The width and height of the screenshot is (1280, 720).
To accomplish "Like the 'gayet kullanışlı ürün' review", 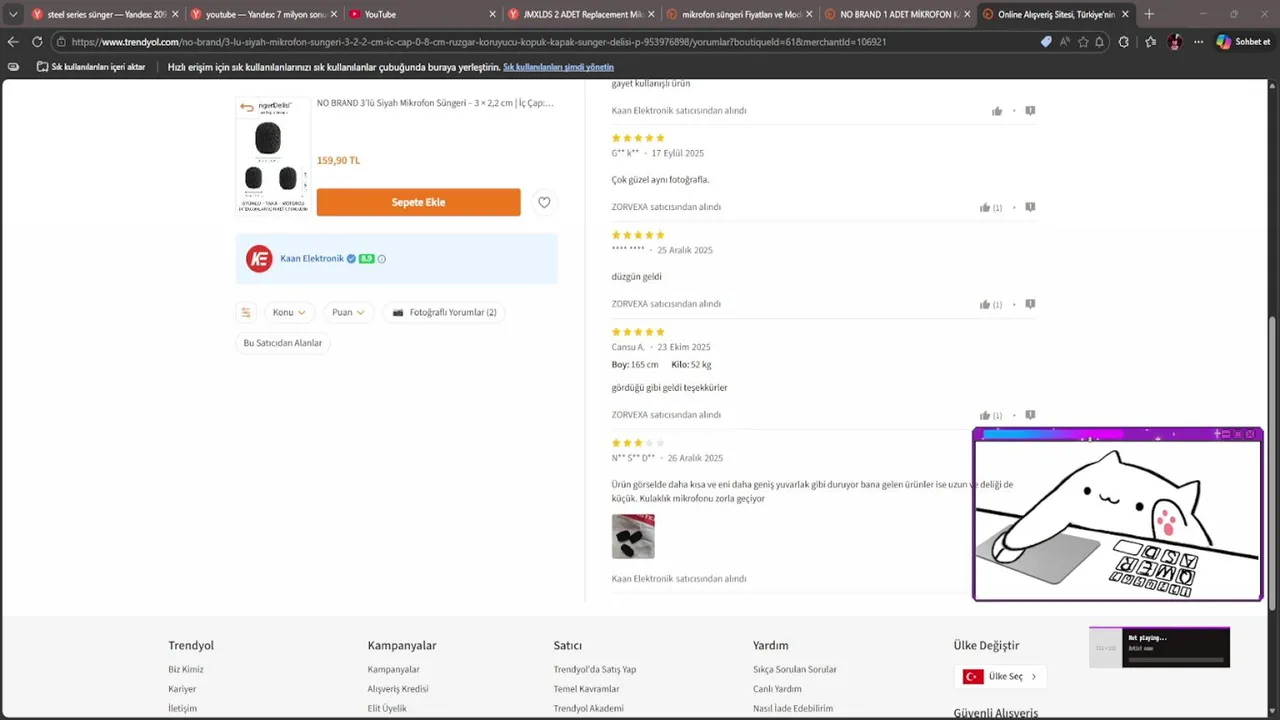I will (997, 111).
